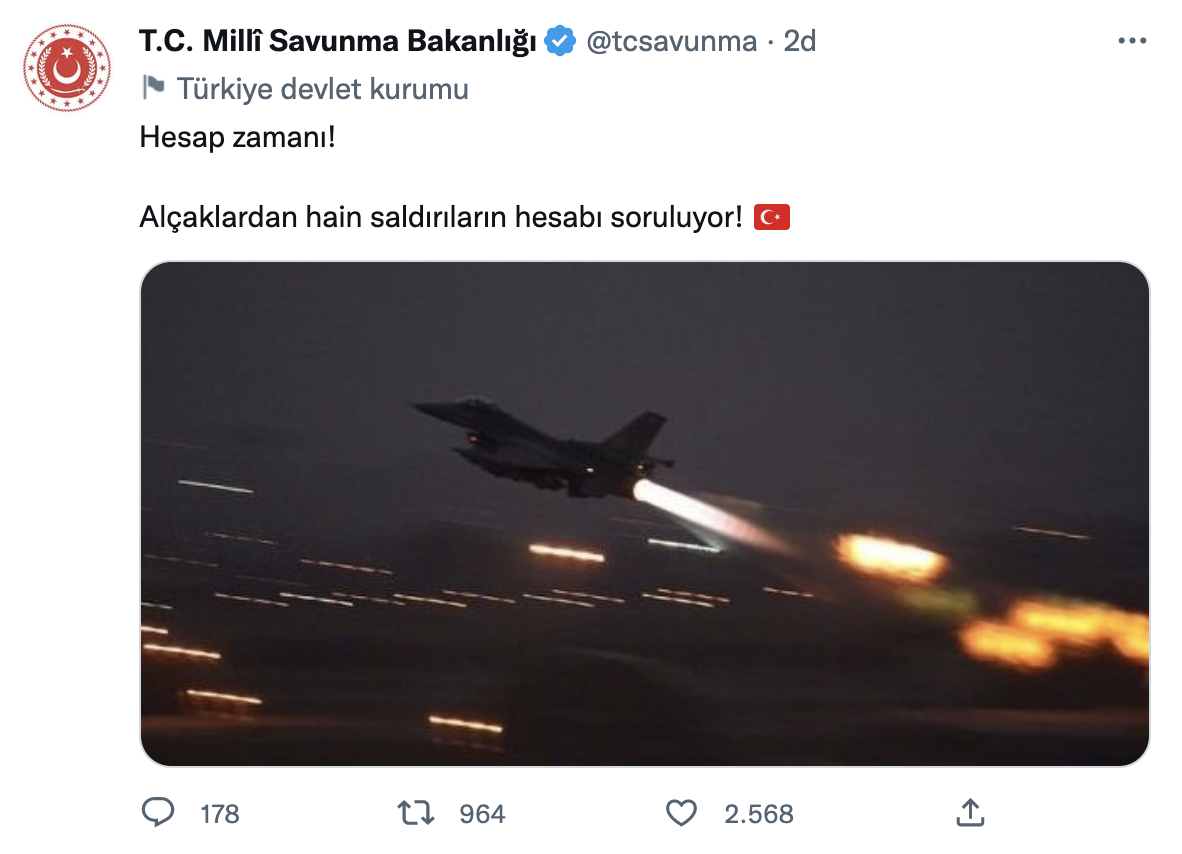Open the account's profile name link
Image resolution: width=1182 pixels, height=854 pixels.
[x=340, y=41]
